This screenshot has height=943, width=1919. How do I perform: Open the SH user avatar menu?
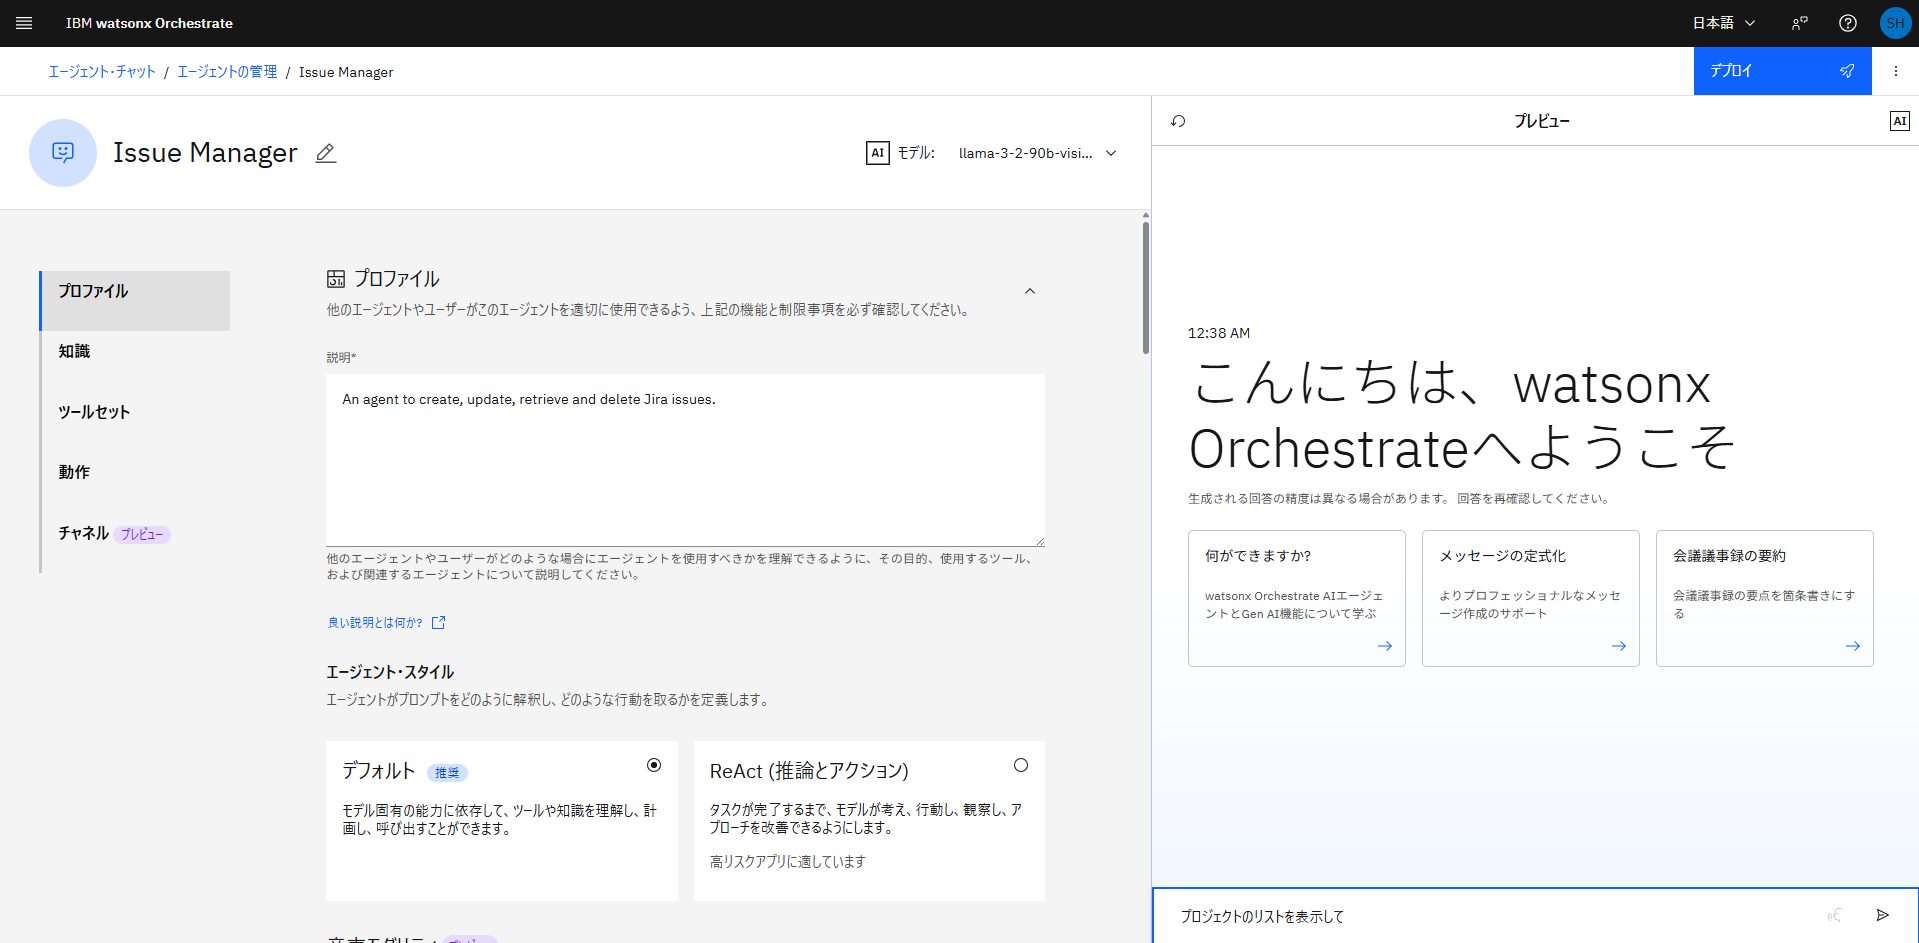[x=1895, y=23]
